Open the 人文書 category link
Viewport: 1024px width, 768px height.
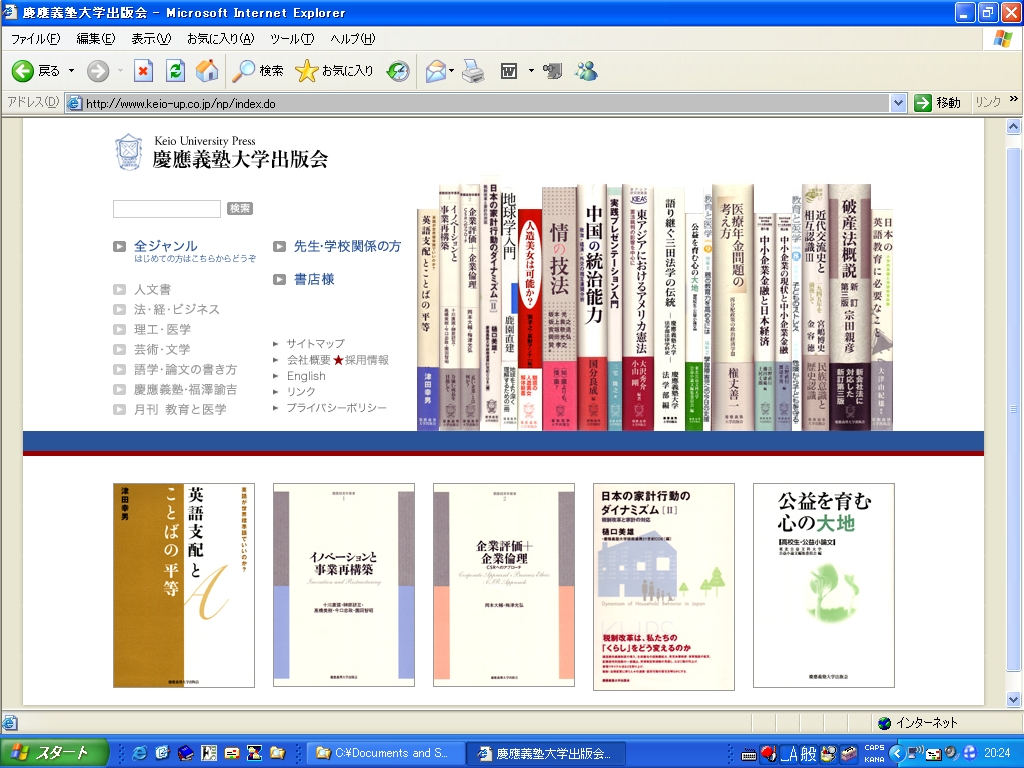point(152,289)
